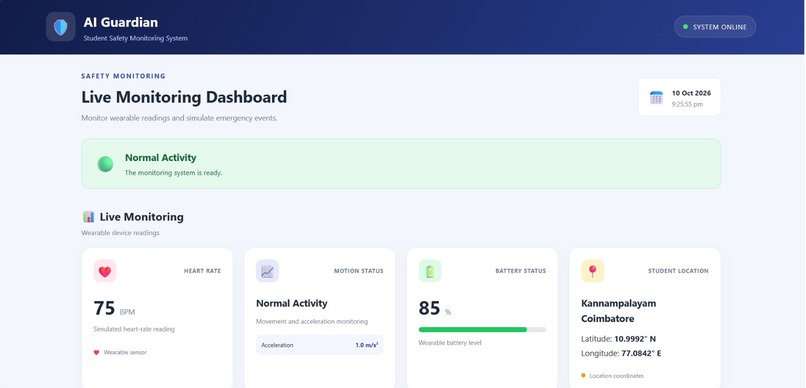The width and height of the screenshot is (806, 388).
Task: Click the wearable battery level progress bar
Action: coord(482,329)
